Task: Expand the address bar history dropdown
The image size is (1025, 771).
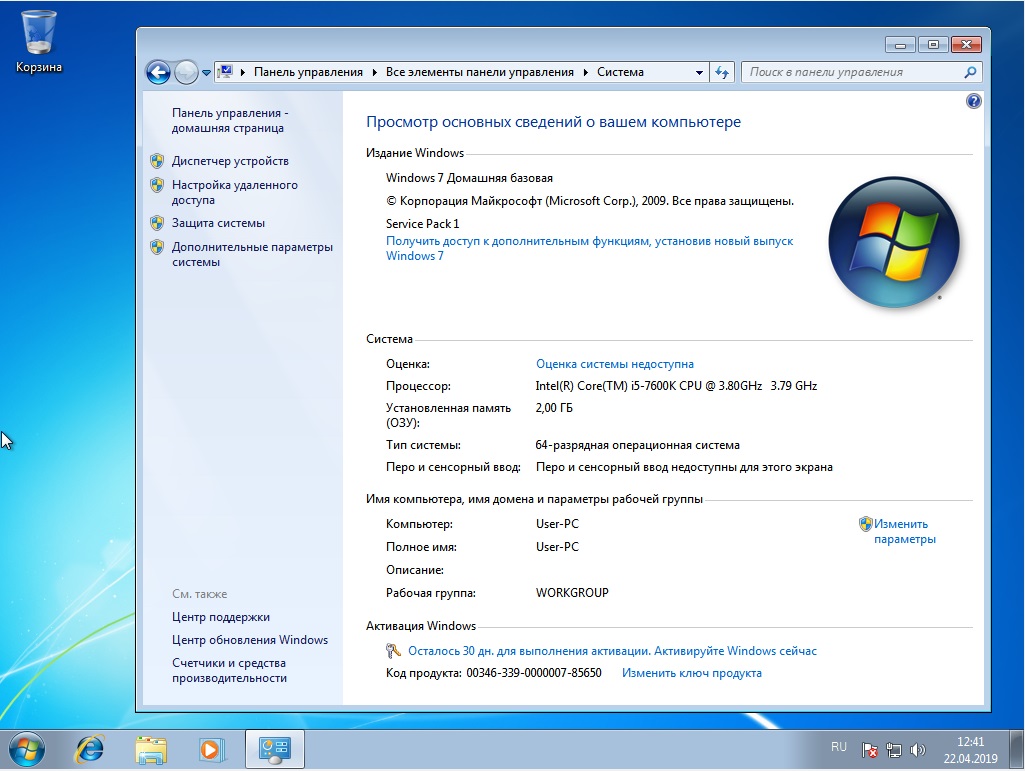Action: click(x=699, y=72)
